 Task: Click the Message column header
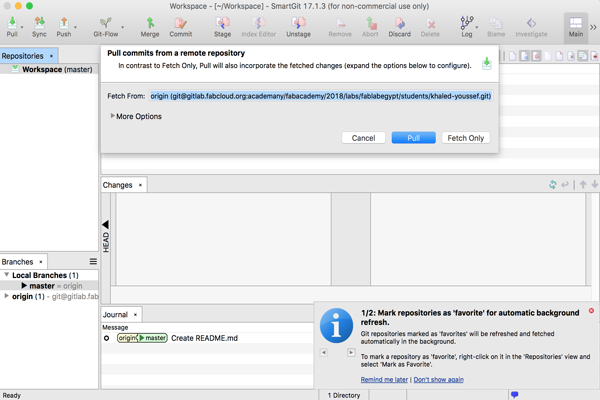(115, 327)
